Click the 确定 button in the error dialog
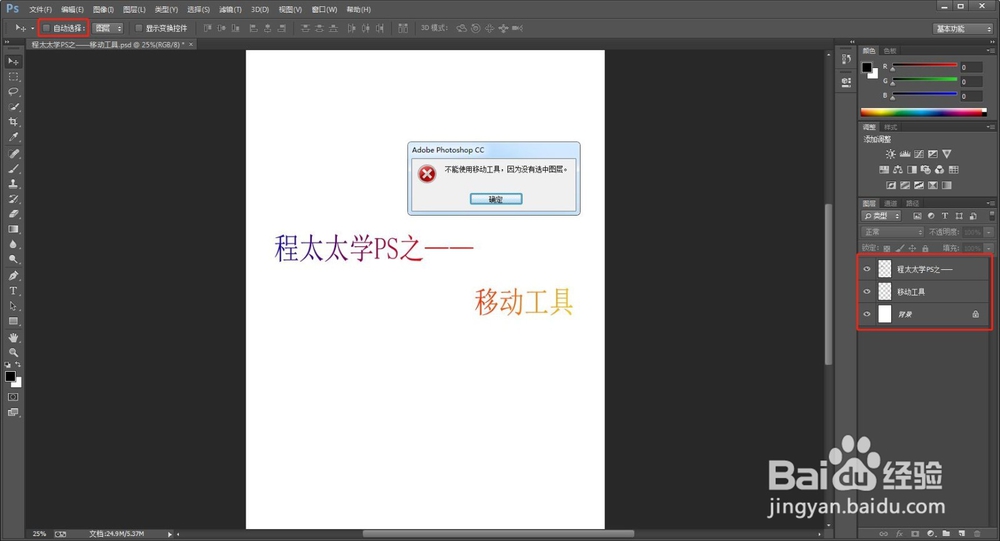The width and height of the screenshot is (1000, 541). 496,199
